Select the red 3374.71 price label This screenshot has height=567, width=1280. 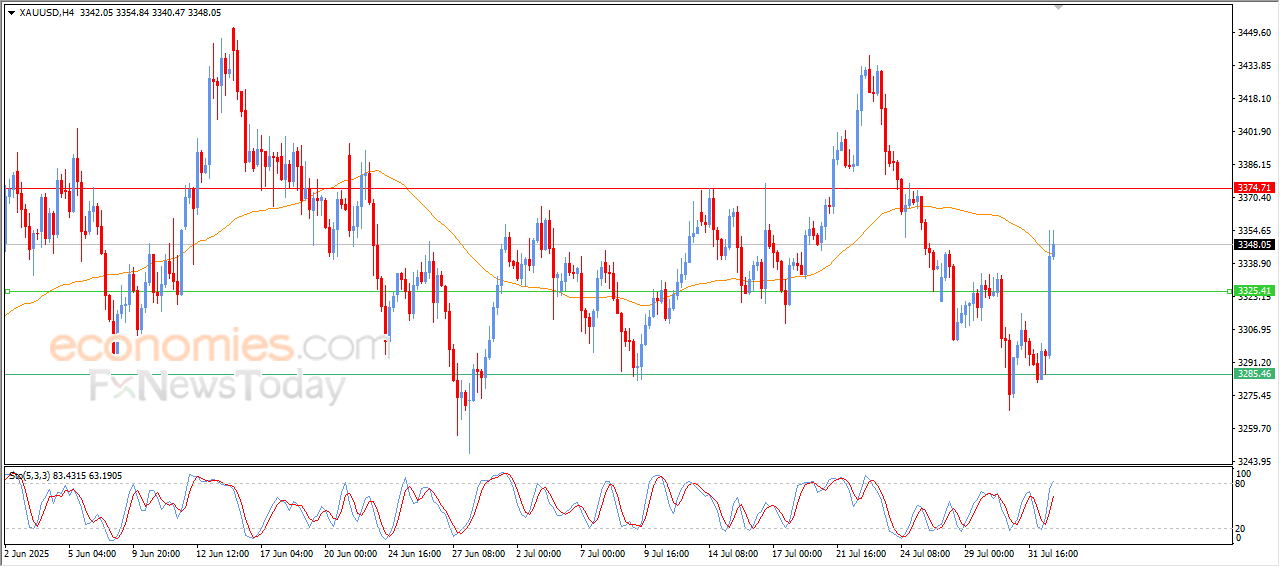[1254, 188]
